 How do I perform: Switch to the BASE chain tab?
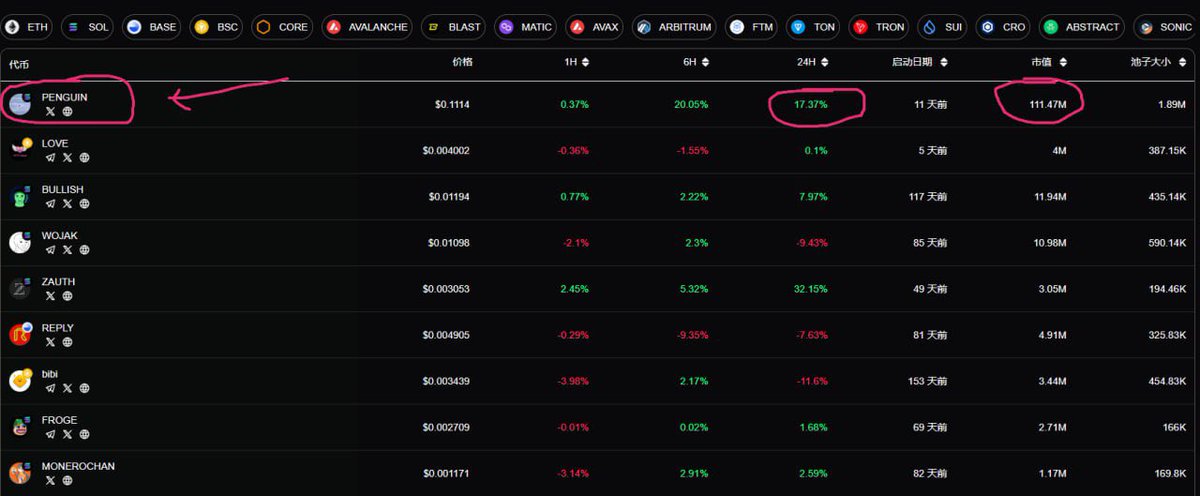click(152, 27)
